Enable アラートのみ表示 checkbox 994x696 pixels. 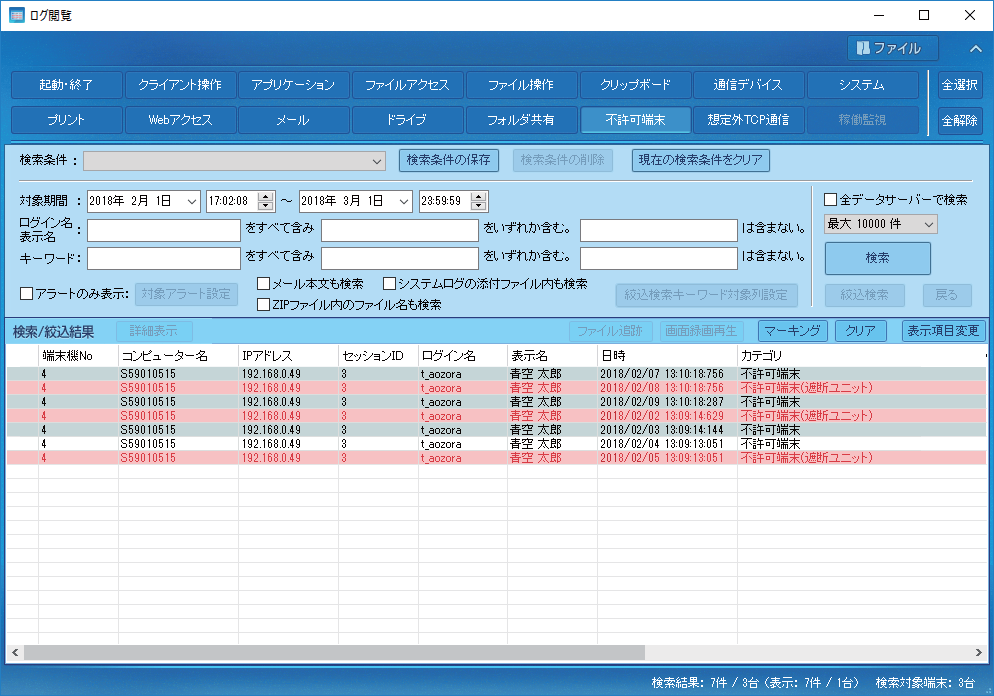click(27, 293)
